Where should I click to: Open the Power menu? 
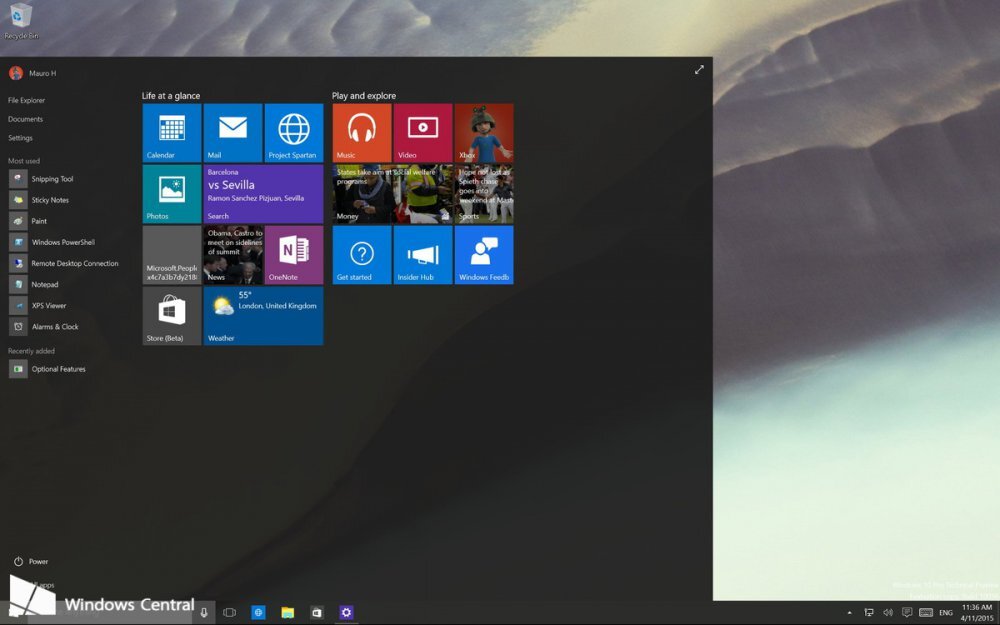30,561
